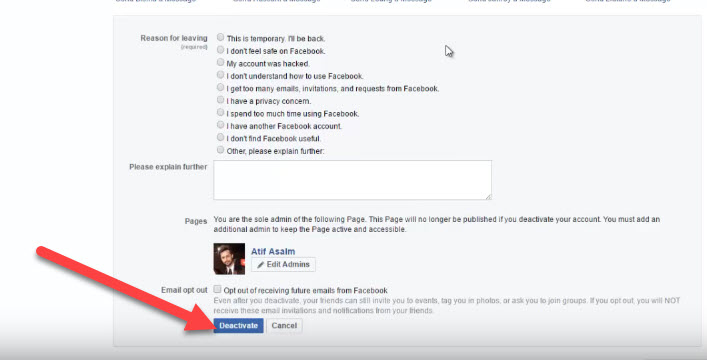
Task: Open the Atif Asalm page link
Action: 273,252
